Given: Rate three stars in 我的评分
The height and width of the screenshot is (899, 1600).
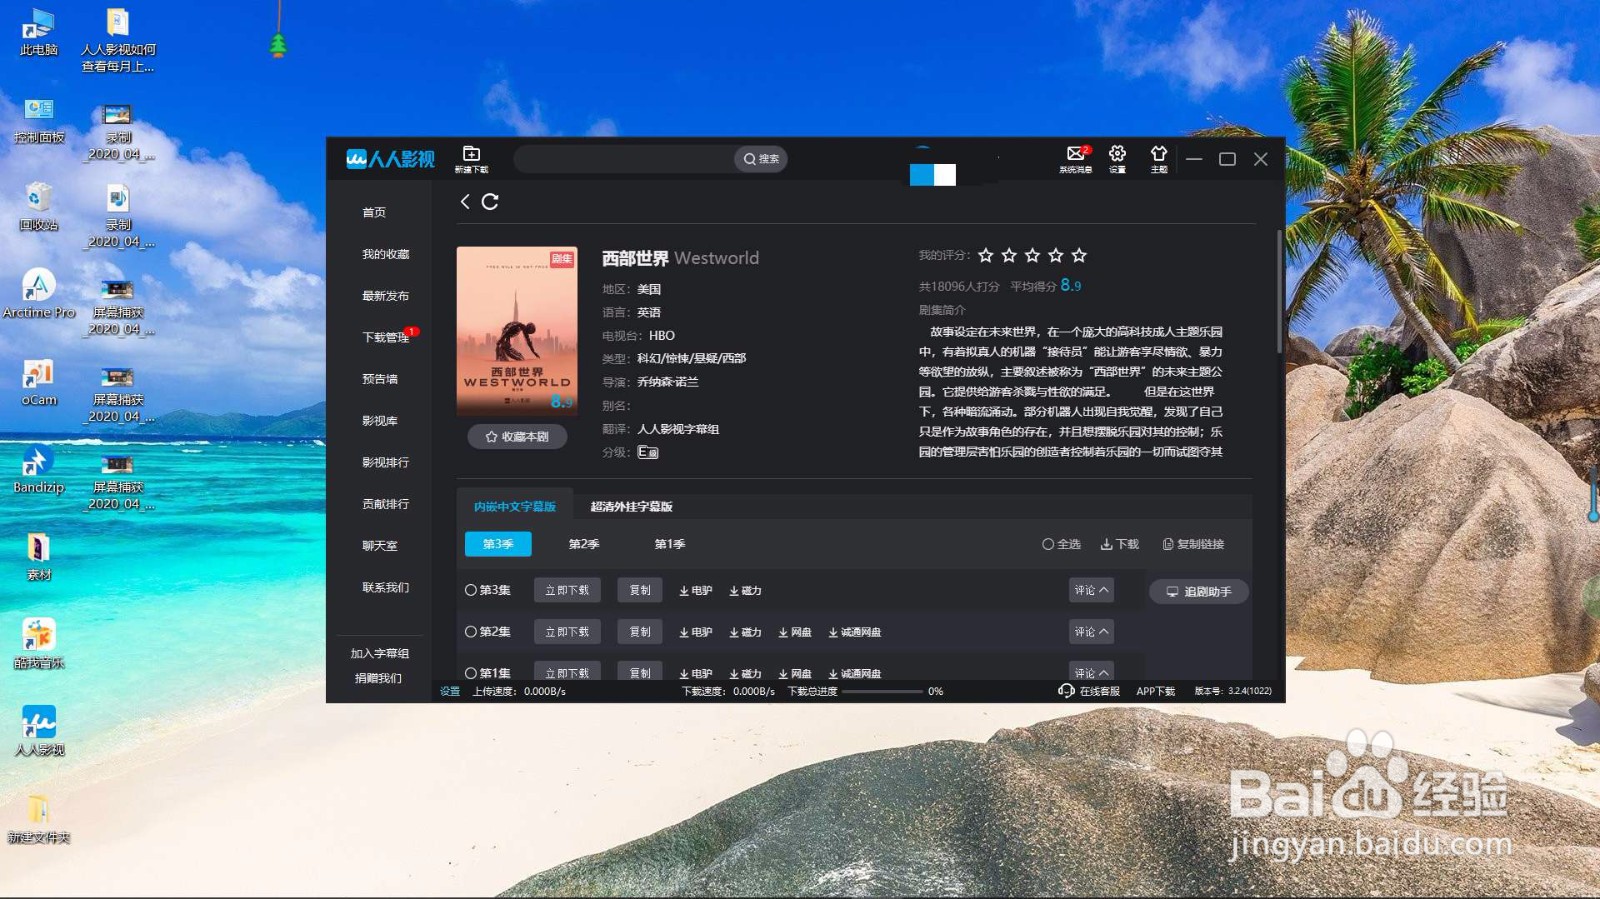Looking at the screenshot, I should (x=1032, y=255).
